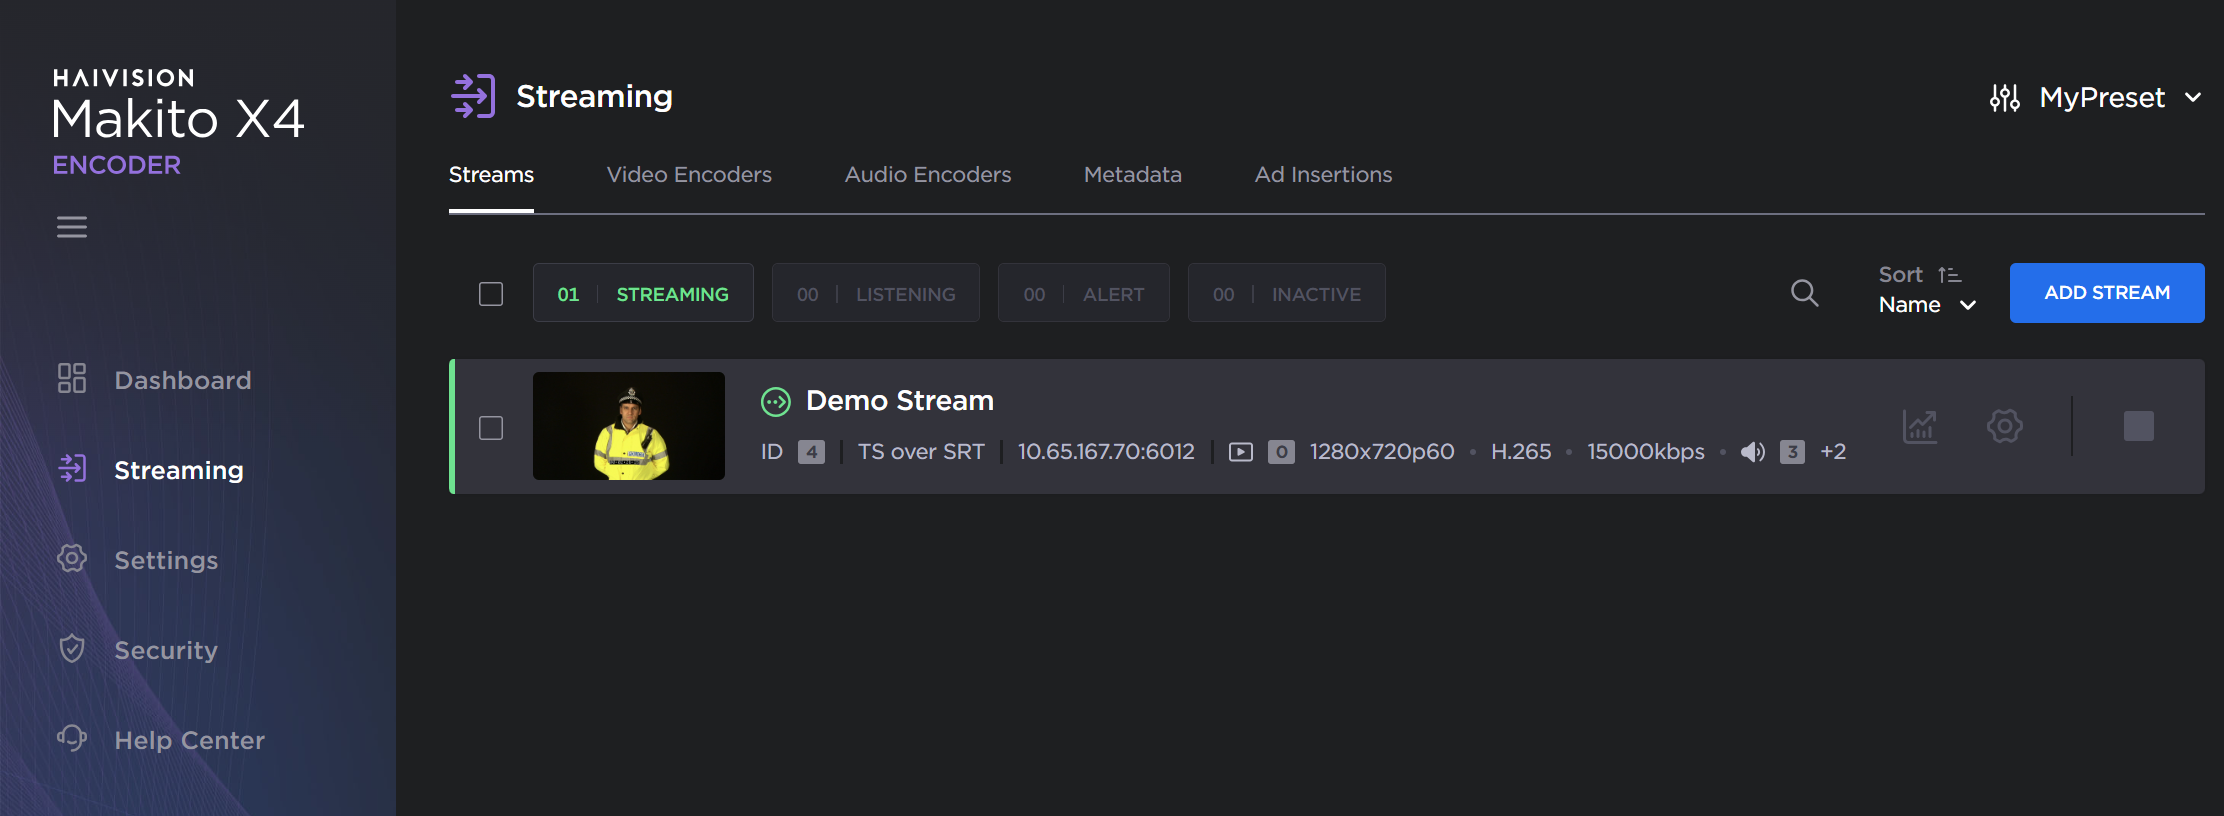Click the +2 additional audio indicator
2224x816 pixels.
[x=1833, y=452]
